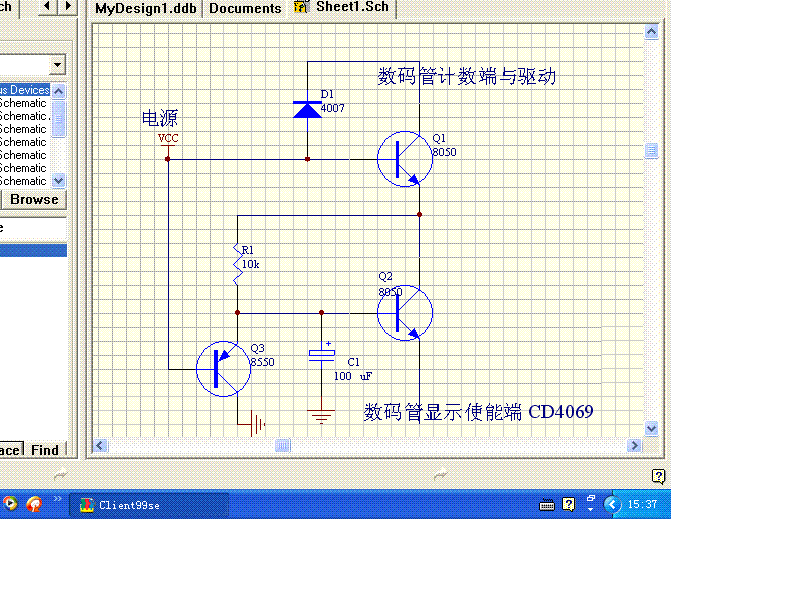This screenshot has height=600, width=800.
Task: Open the library combo box dropdown arrow
Action: (57, 65)
